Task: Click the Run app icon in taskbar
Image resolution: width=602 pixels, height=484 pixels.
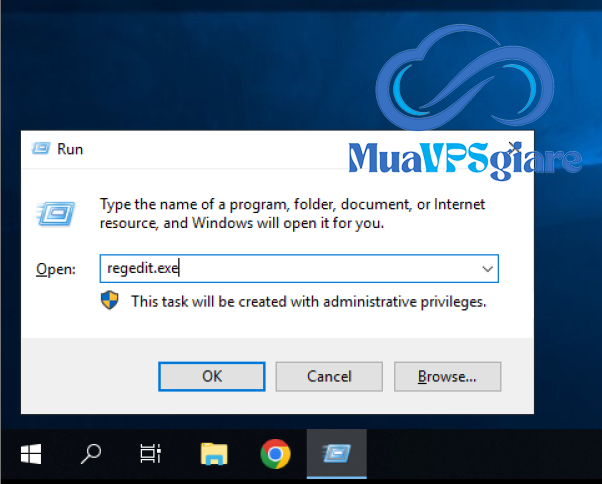Action: (x=335, y=455)
